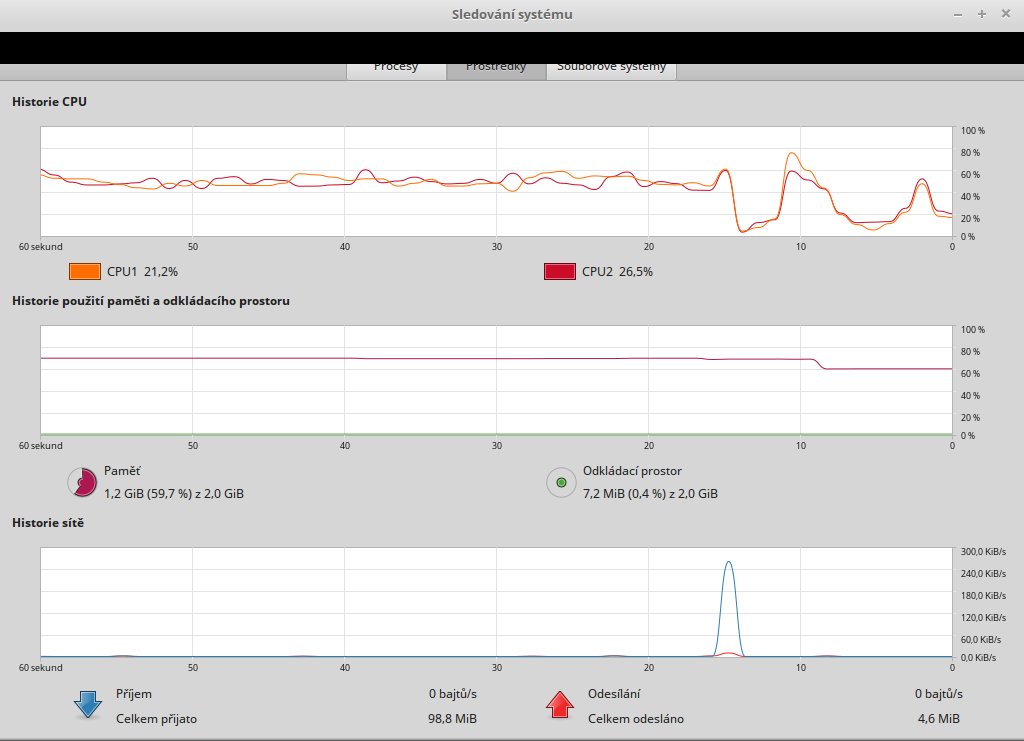
Task: Click the blue Příjem download arrow icon
Action: tap(88, 705)
